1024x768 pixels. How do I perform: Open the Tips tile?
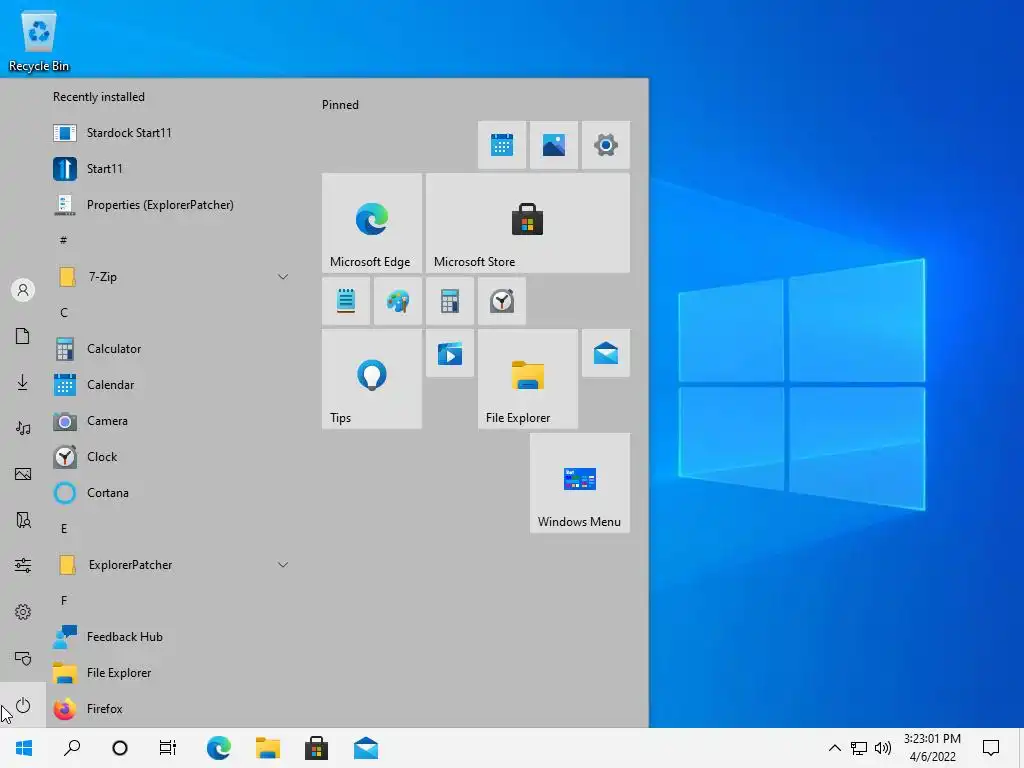tap(372, 379)
